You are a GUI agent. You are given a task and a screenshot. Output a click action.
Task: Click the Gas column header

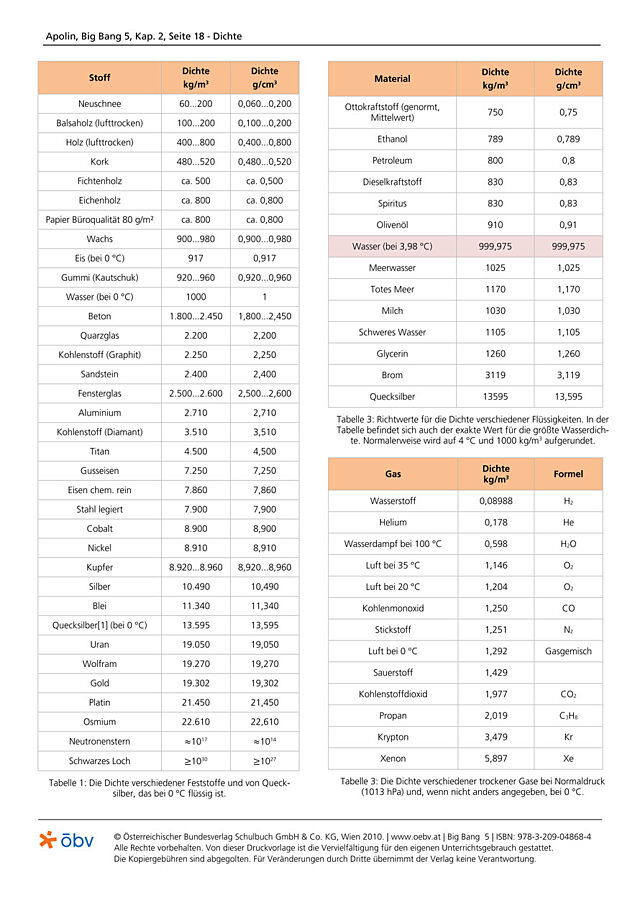coord(393,474)
